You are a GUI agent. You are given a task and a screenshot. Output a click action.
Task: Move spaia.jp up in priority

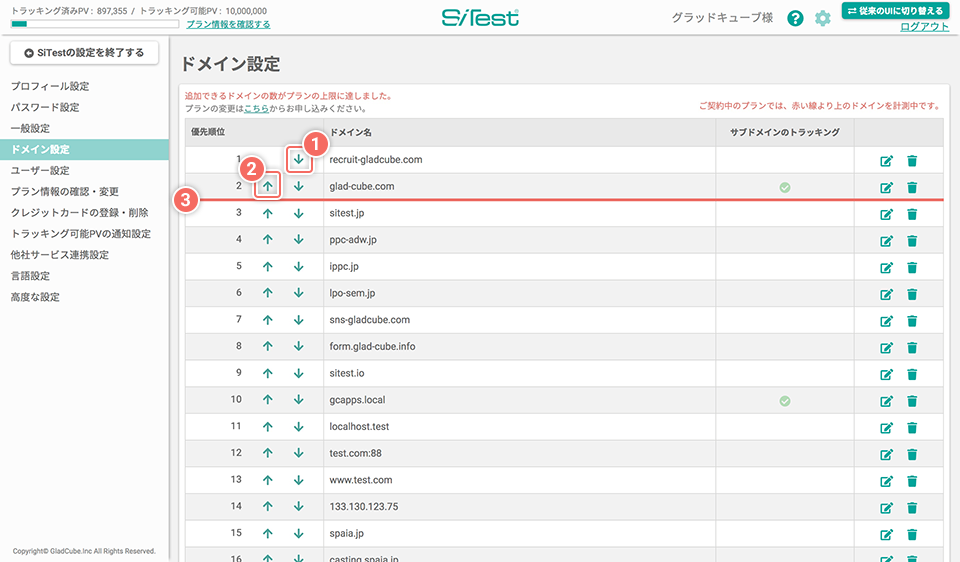pos(268,533)
